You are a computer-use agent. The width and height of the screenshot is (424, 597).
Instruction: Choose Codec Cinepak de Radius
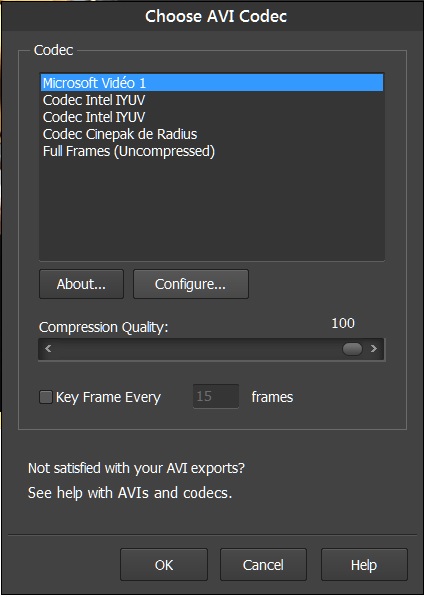coord(212,134)
